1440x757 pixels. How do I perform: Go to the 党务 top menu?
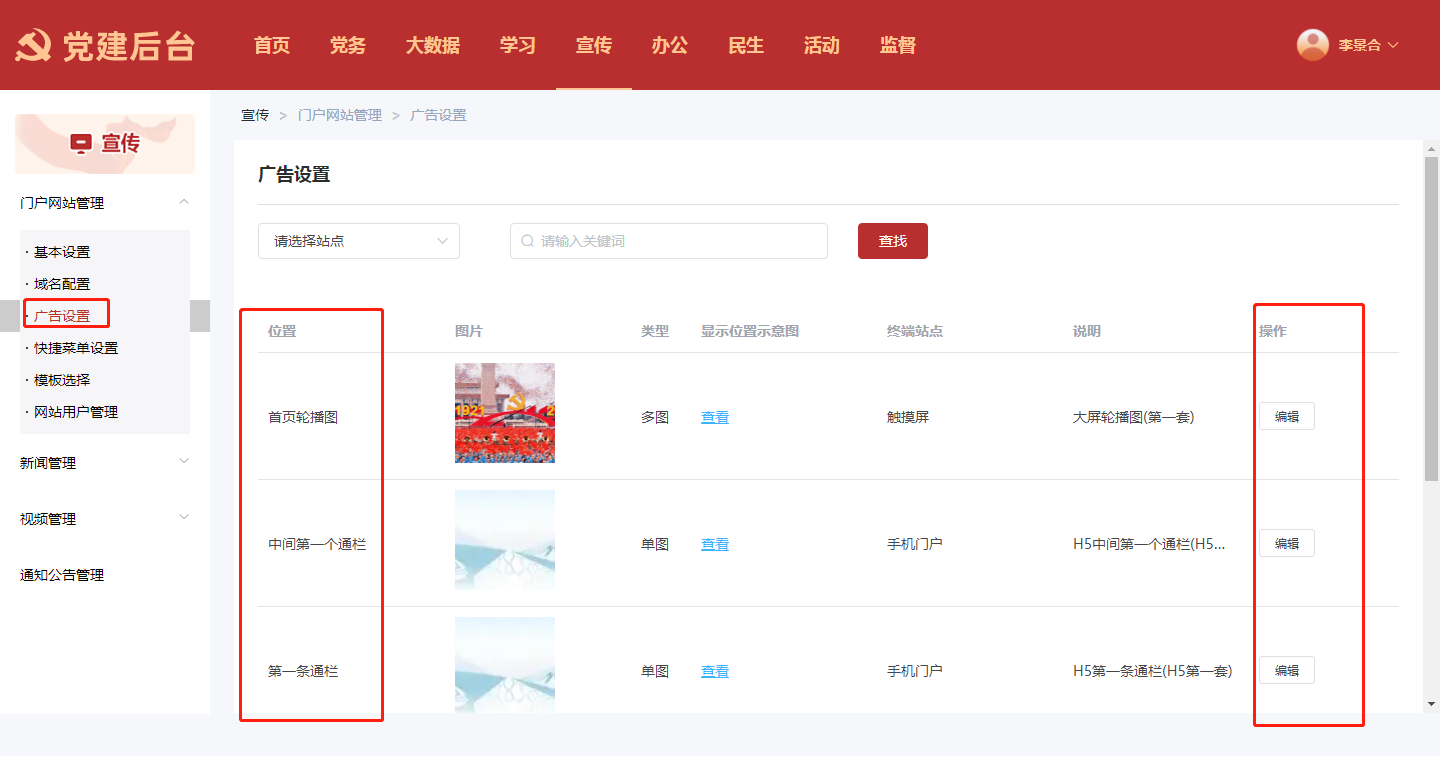coord(347,45)
